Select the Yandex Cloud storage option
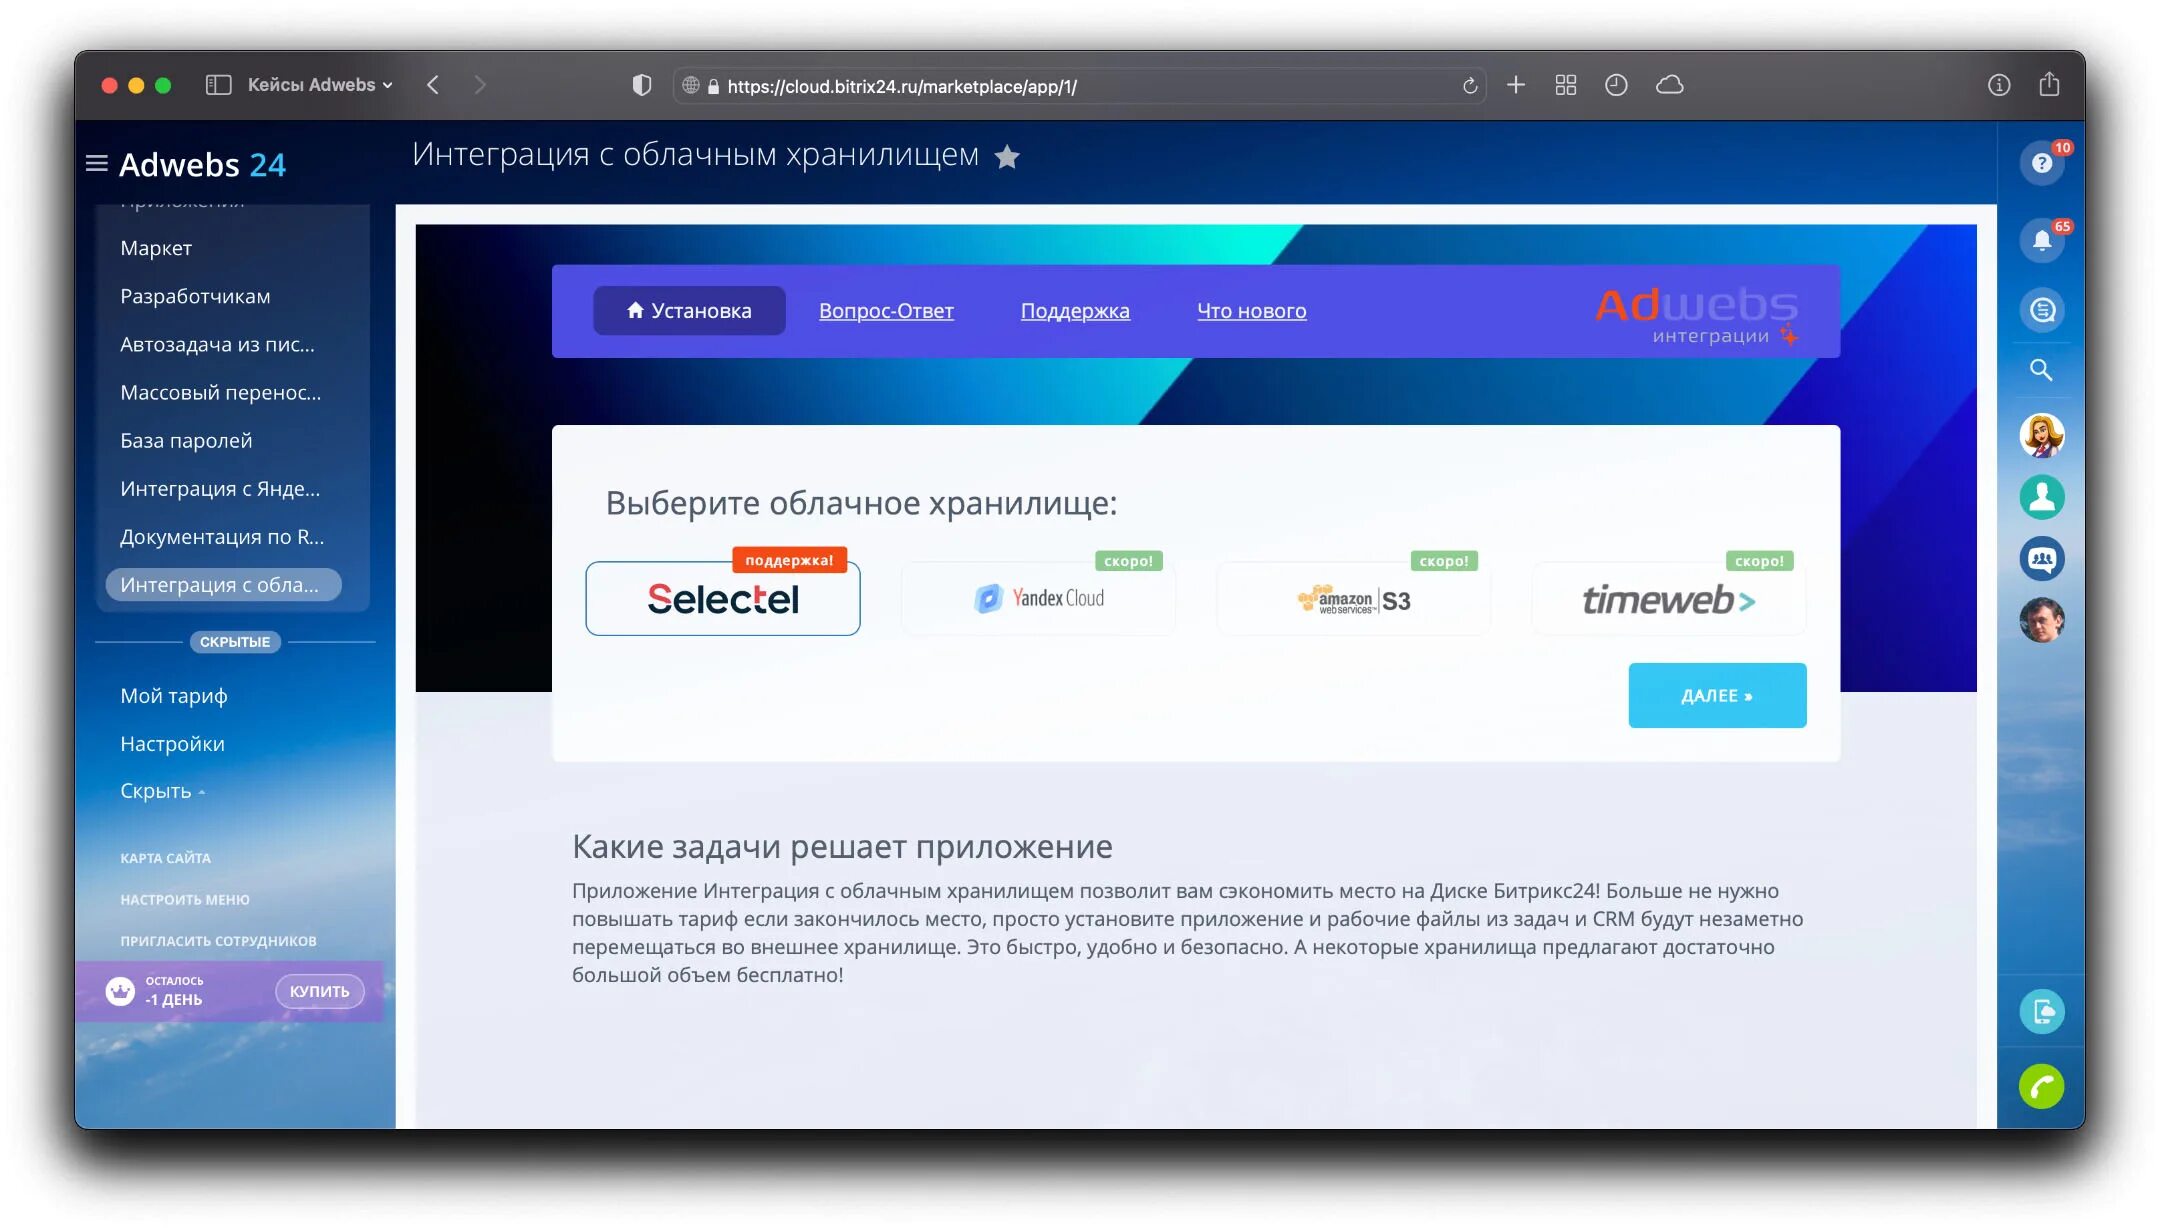Viewport: 2160px width, 1228px height. 1038,599
